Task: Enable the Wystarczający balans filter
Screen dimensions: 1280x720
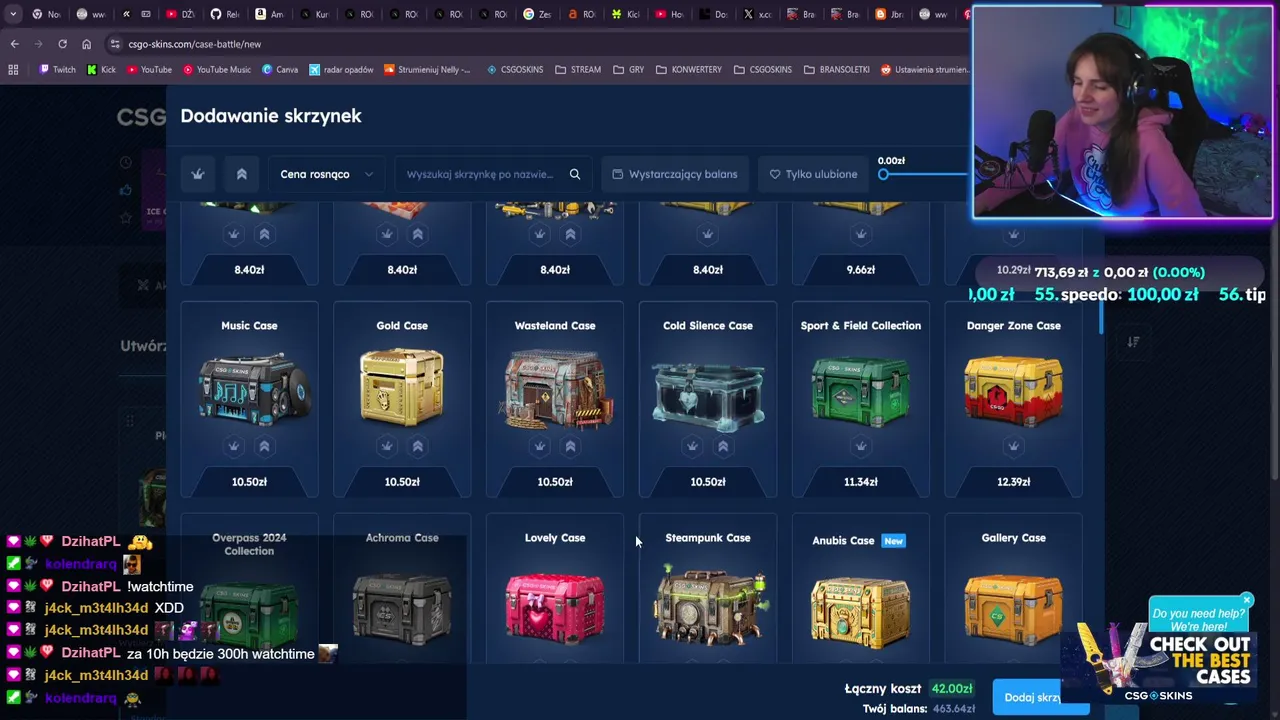Action: coord(674,174)
